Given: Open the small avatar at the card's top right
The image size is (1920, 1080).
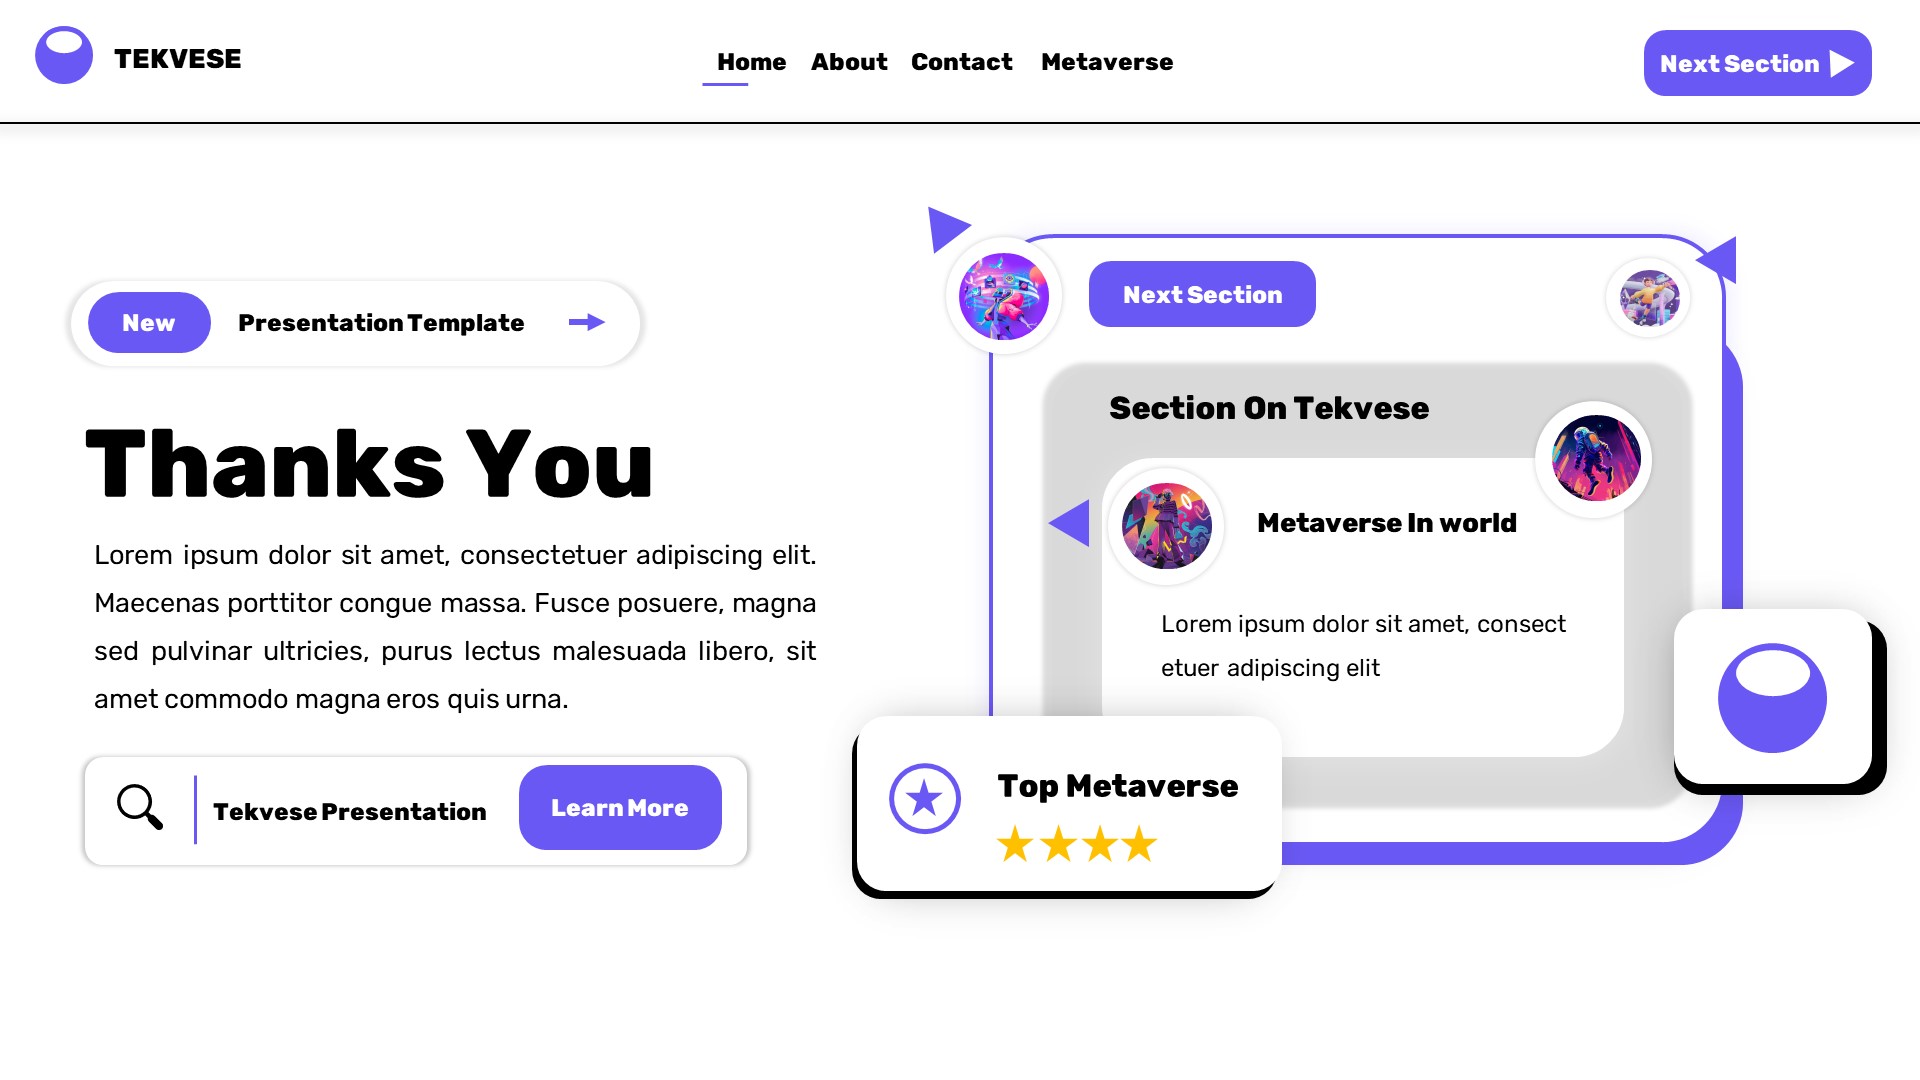Looking at the screenshot, I should [x=1649, y=298].
